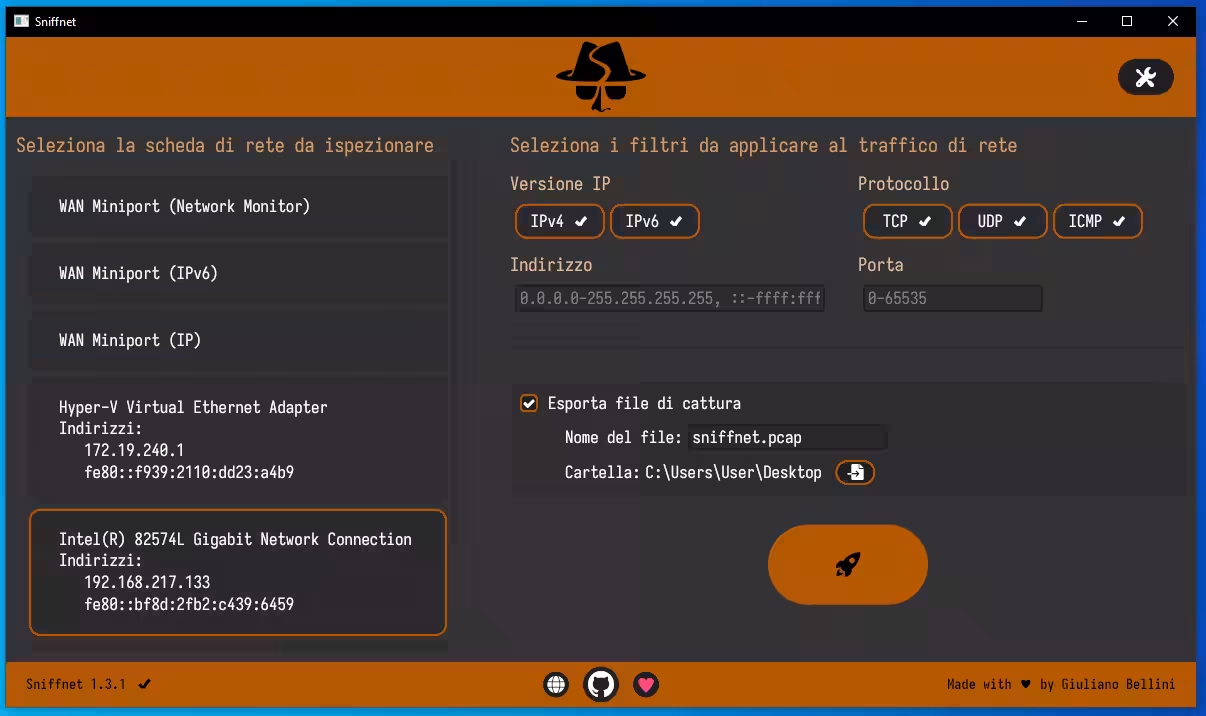
Task: Toggle the ICMP protocol filter
Action: [x=1097, y=221]
